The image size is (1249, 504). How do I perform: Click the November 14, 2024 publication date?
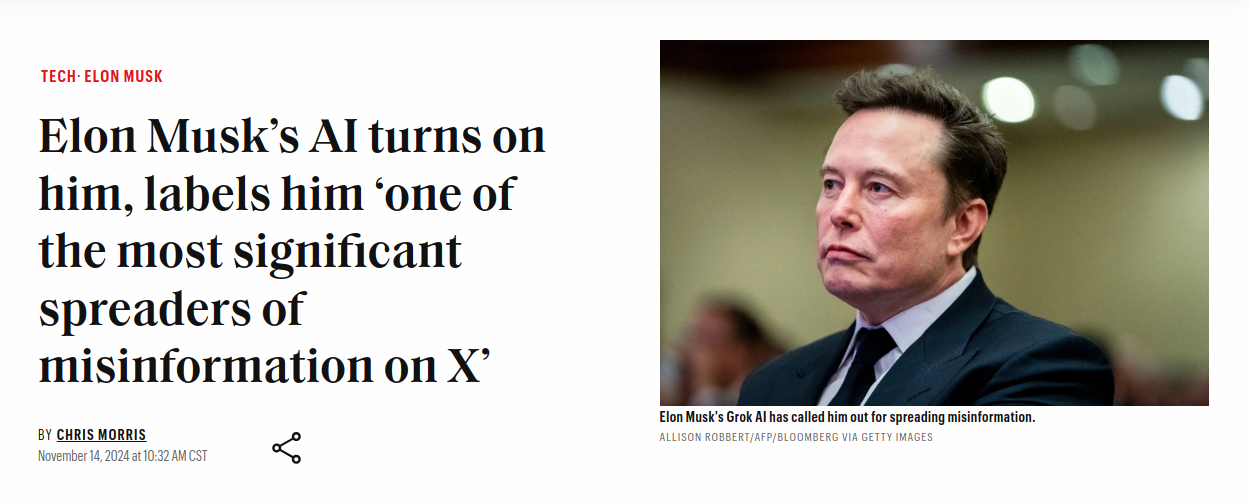(84, 456)
